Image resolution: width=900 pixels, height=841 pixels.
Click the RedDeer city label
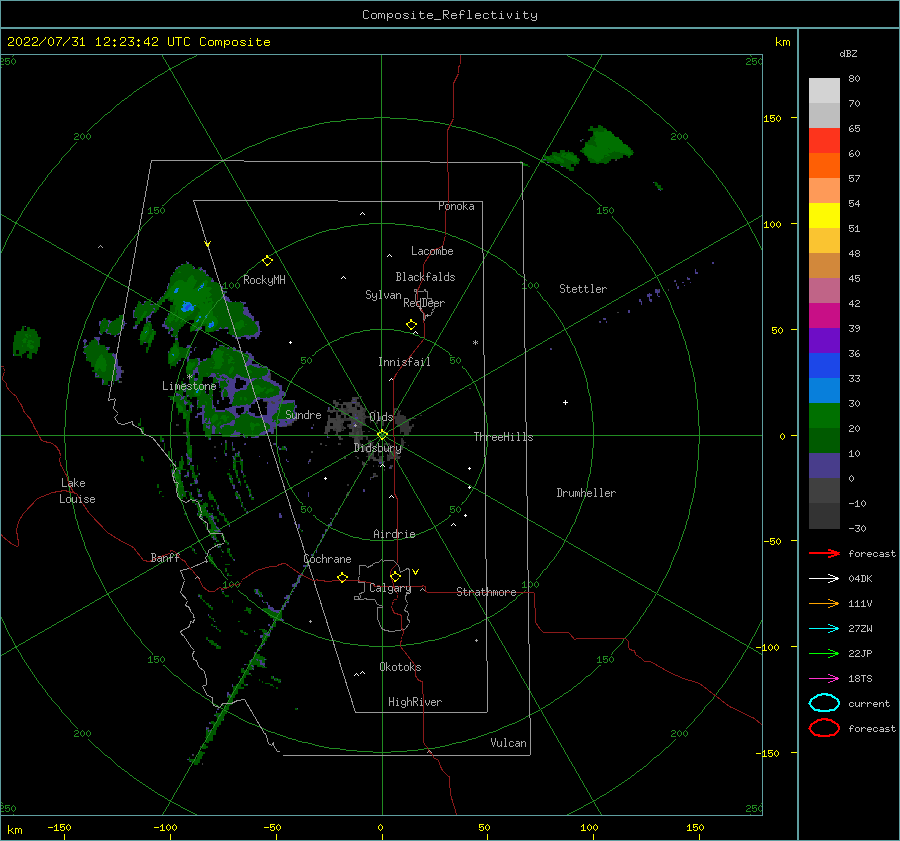[x=424, y=303]
